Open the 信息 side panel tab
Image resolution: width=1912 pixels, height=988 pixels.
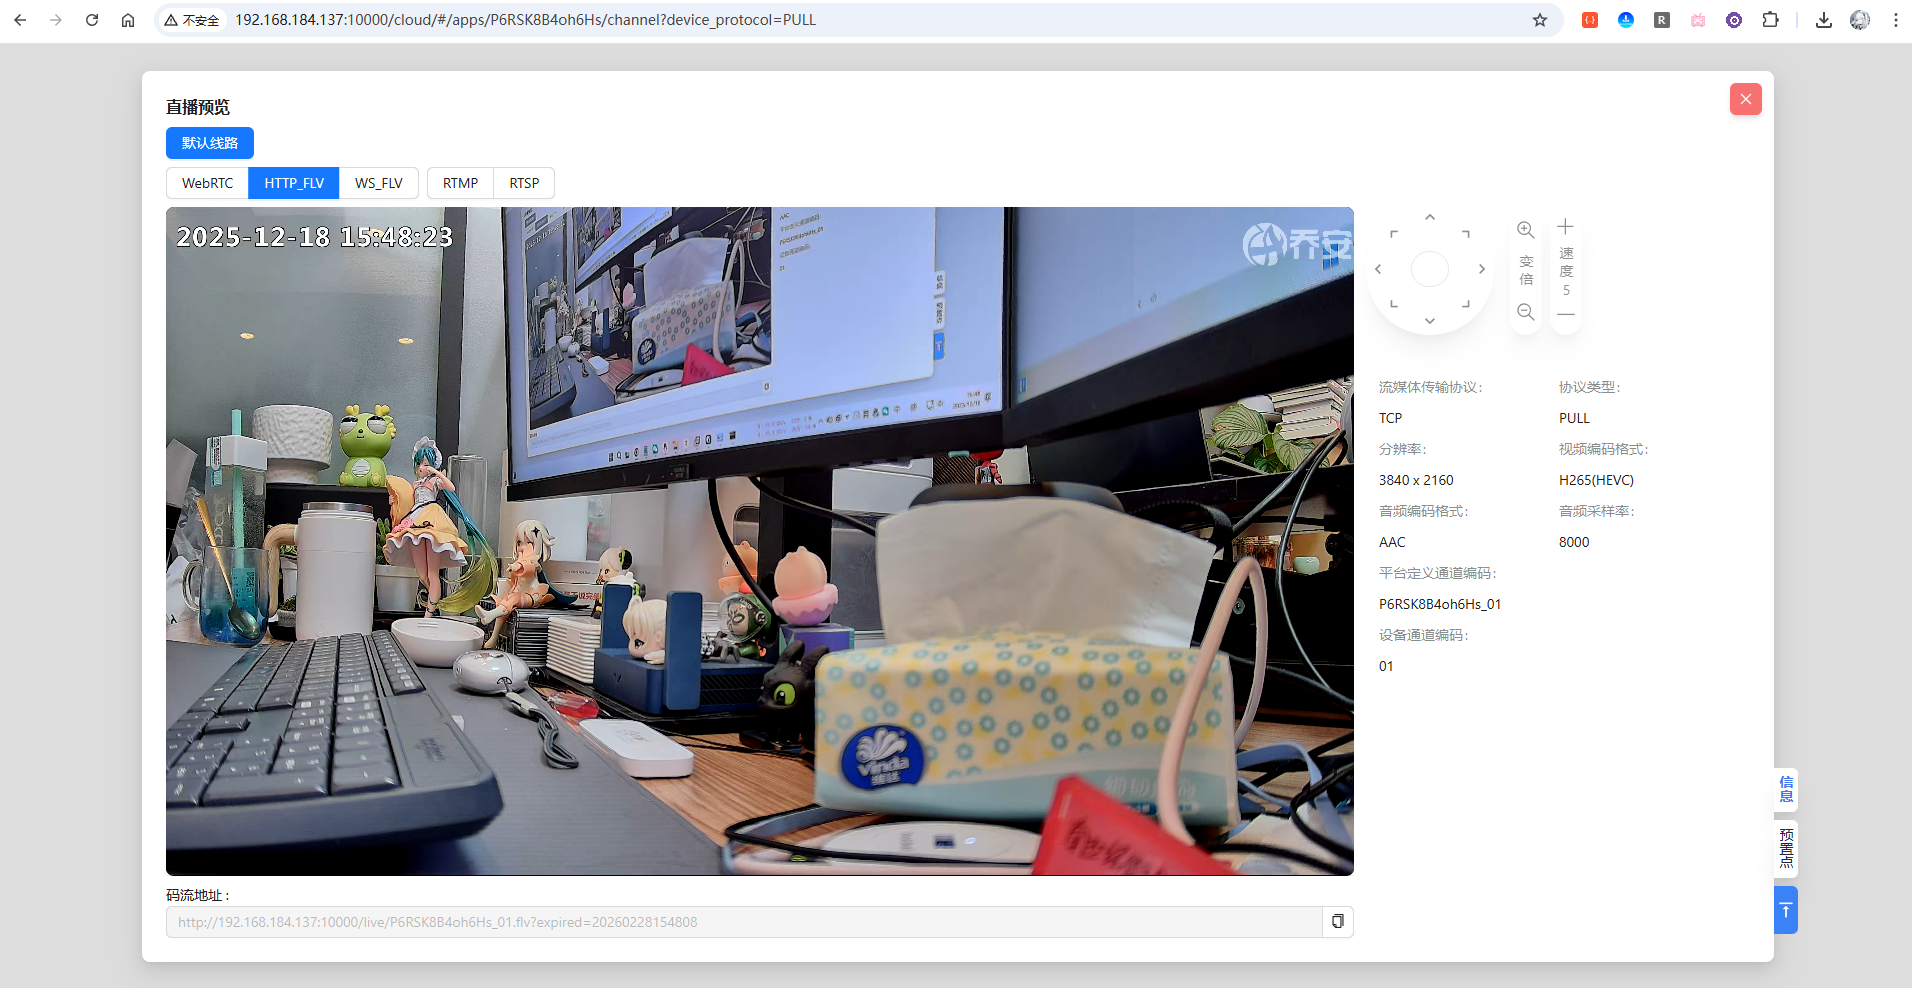[x=1786, y=789]
